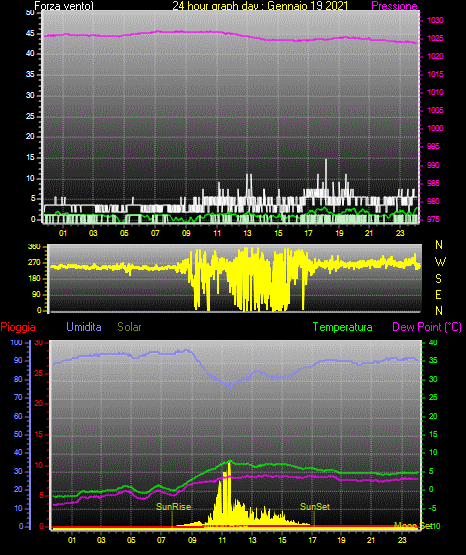Click the Forza vento axis title
This screenshot has width=466, height=555.
coord(64,6)
